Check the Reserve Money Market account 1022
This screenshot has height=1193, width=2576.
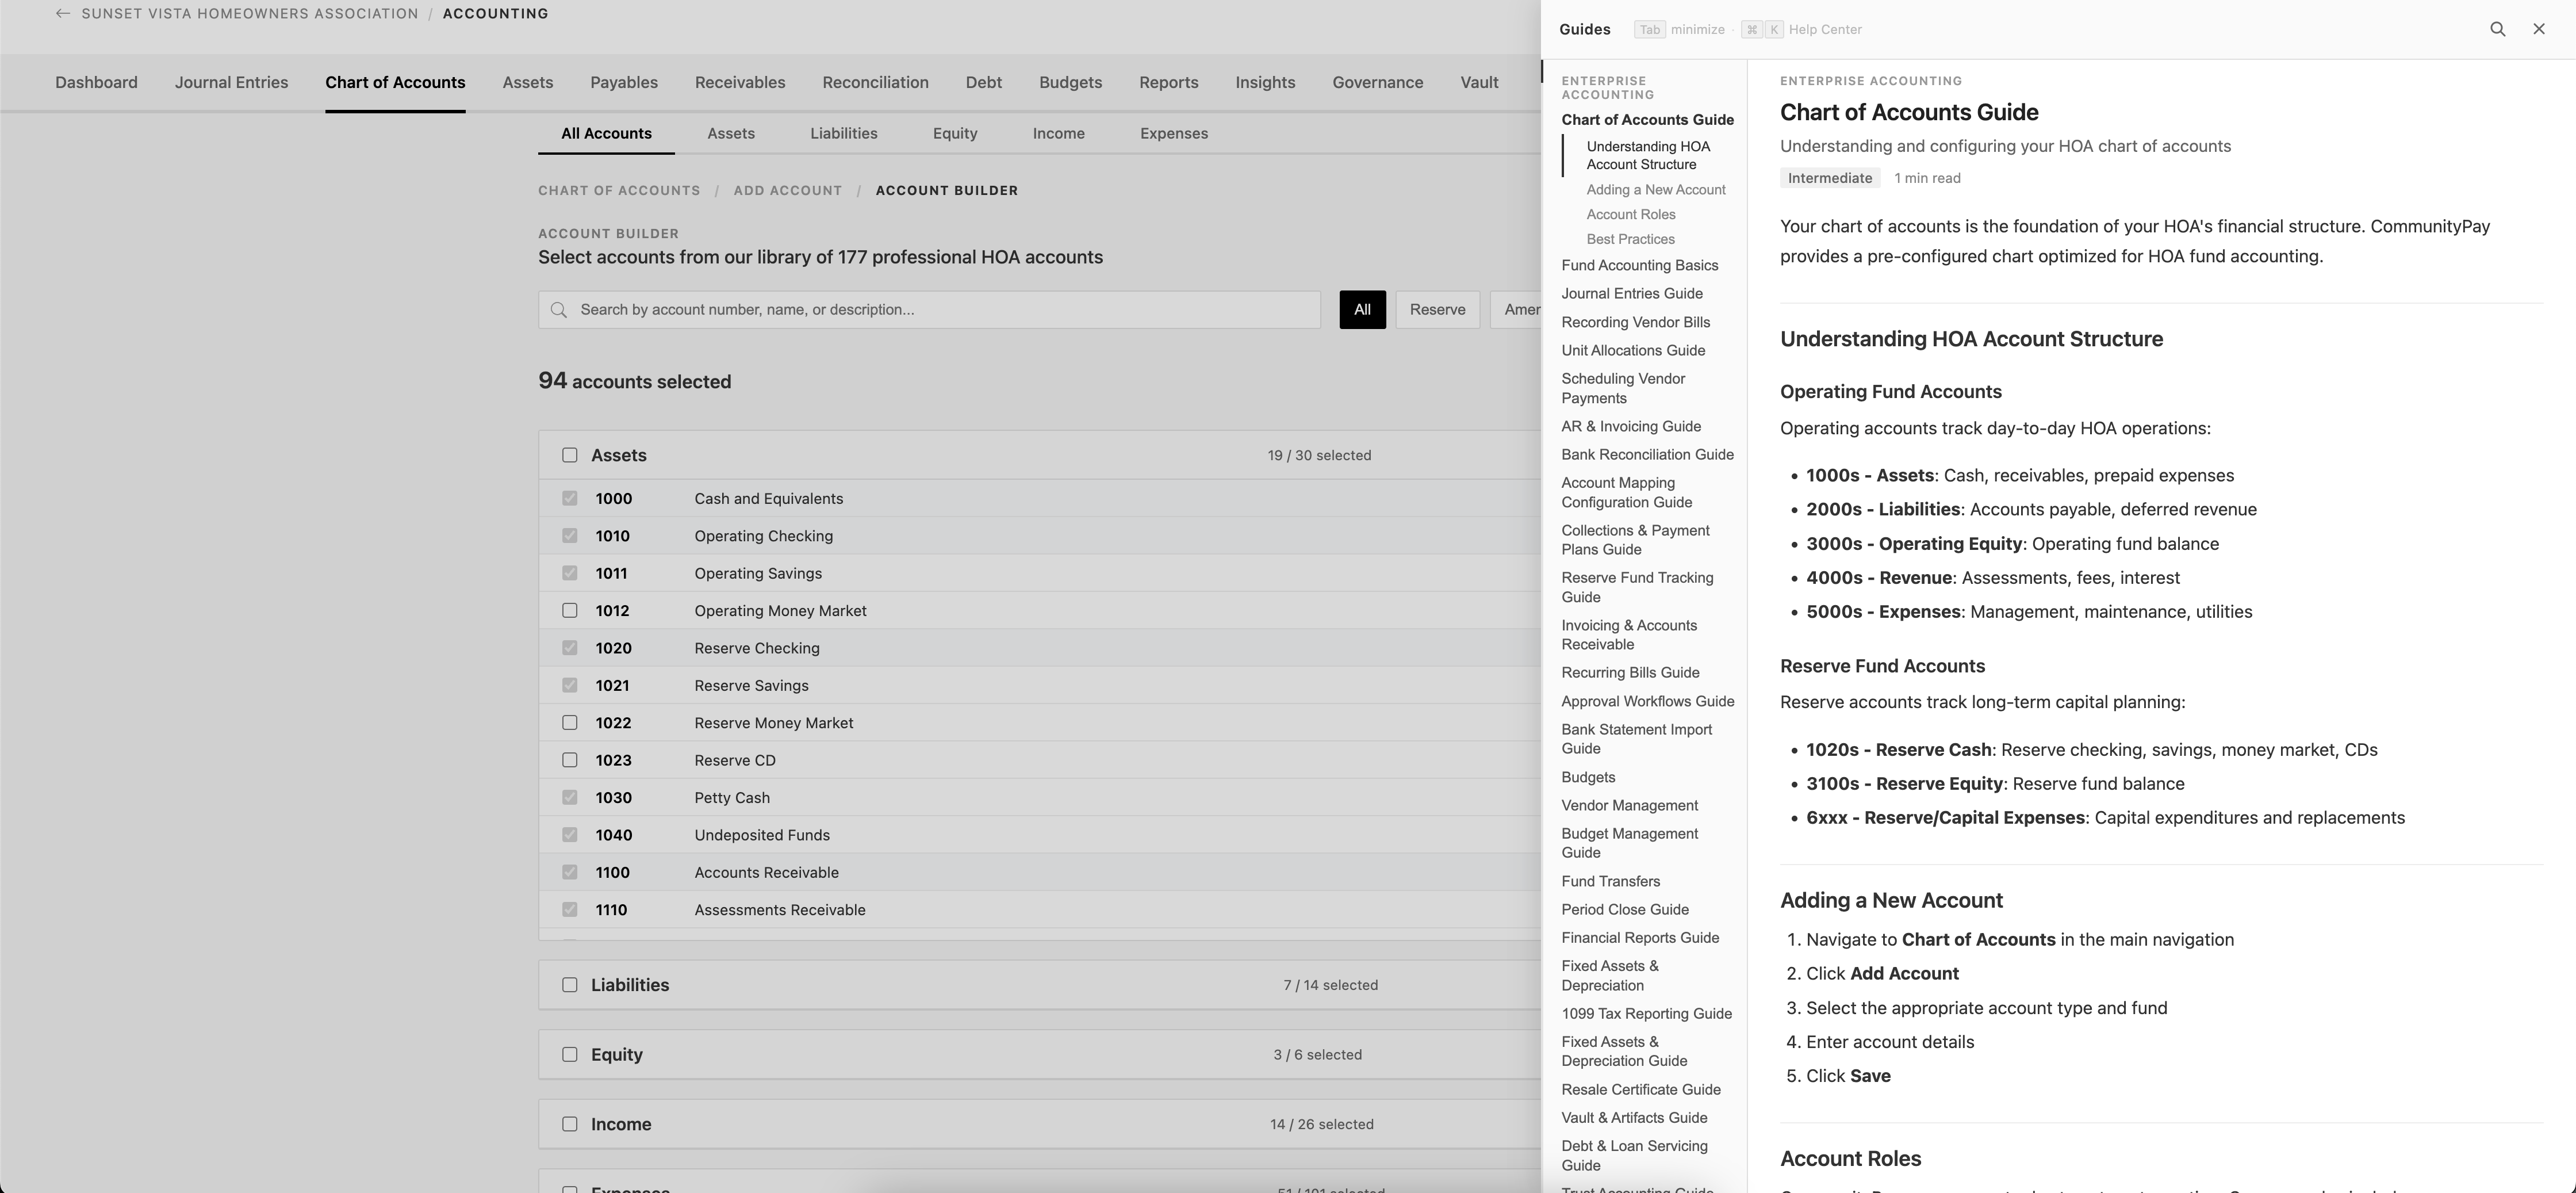570,722
